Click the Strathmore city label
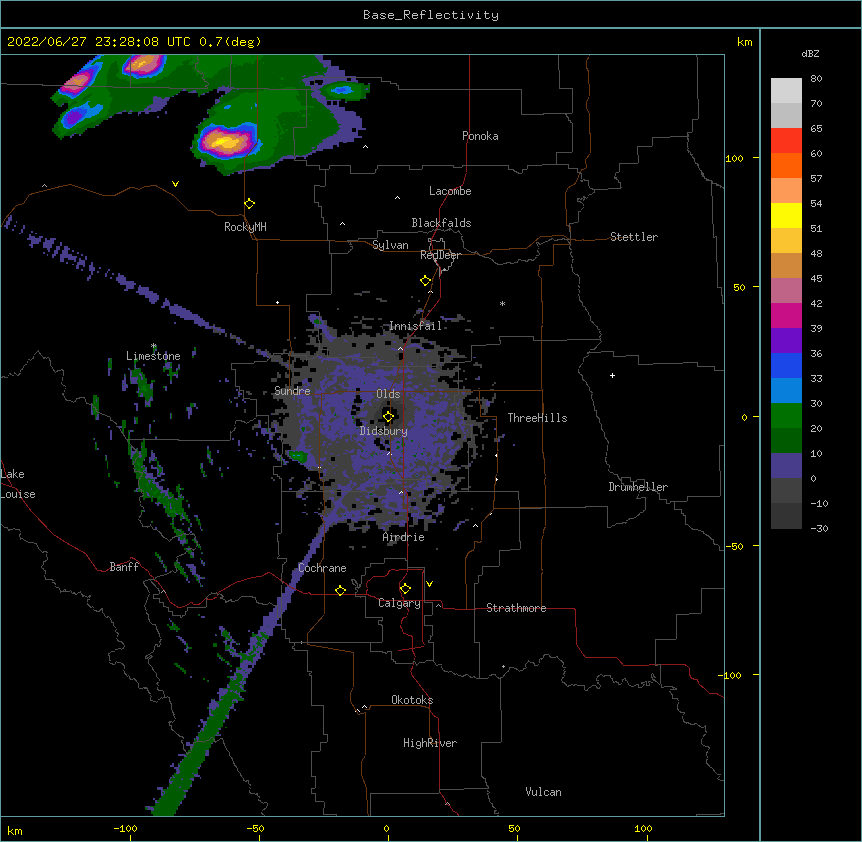 coord(516,608)
